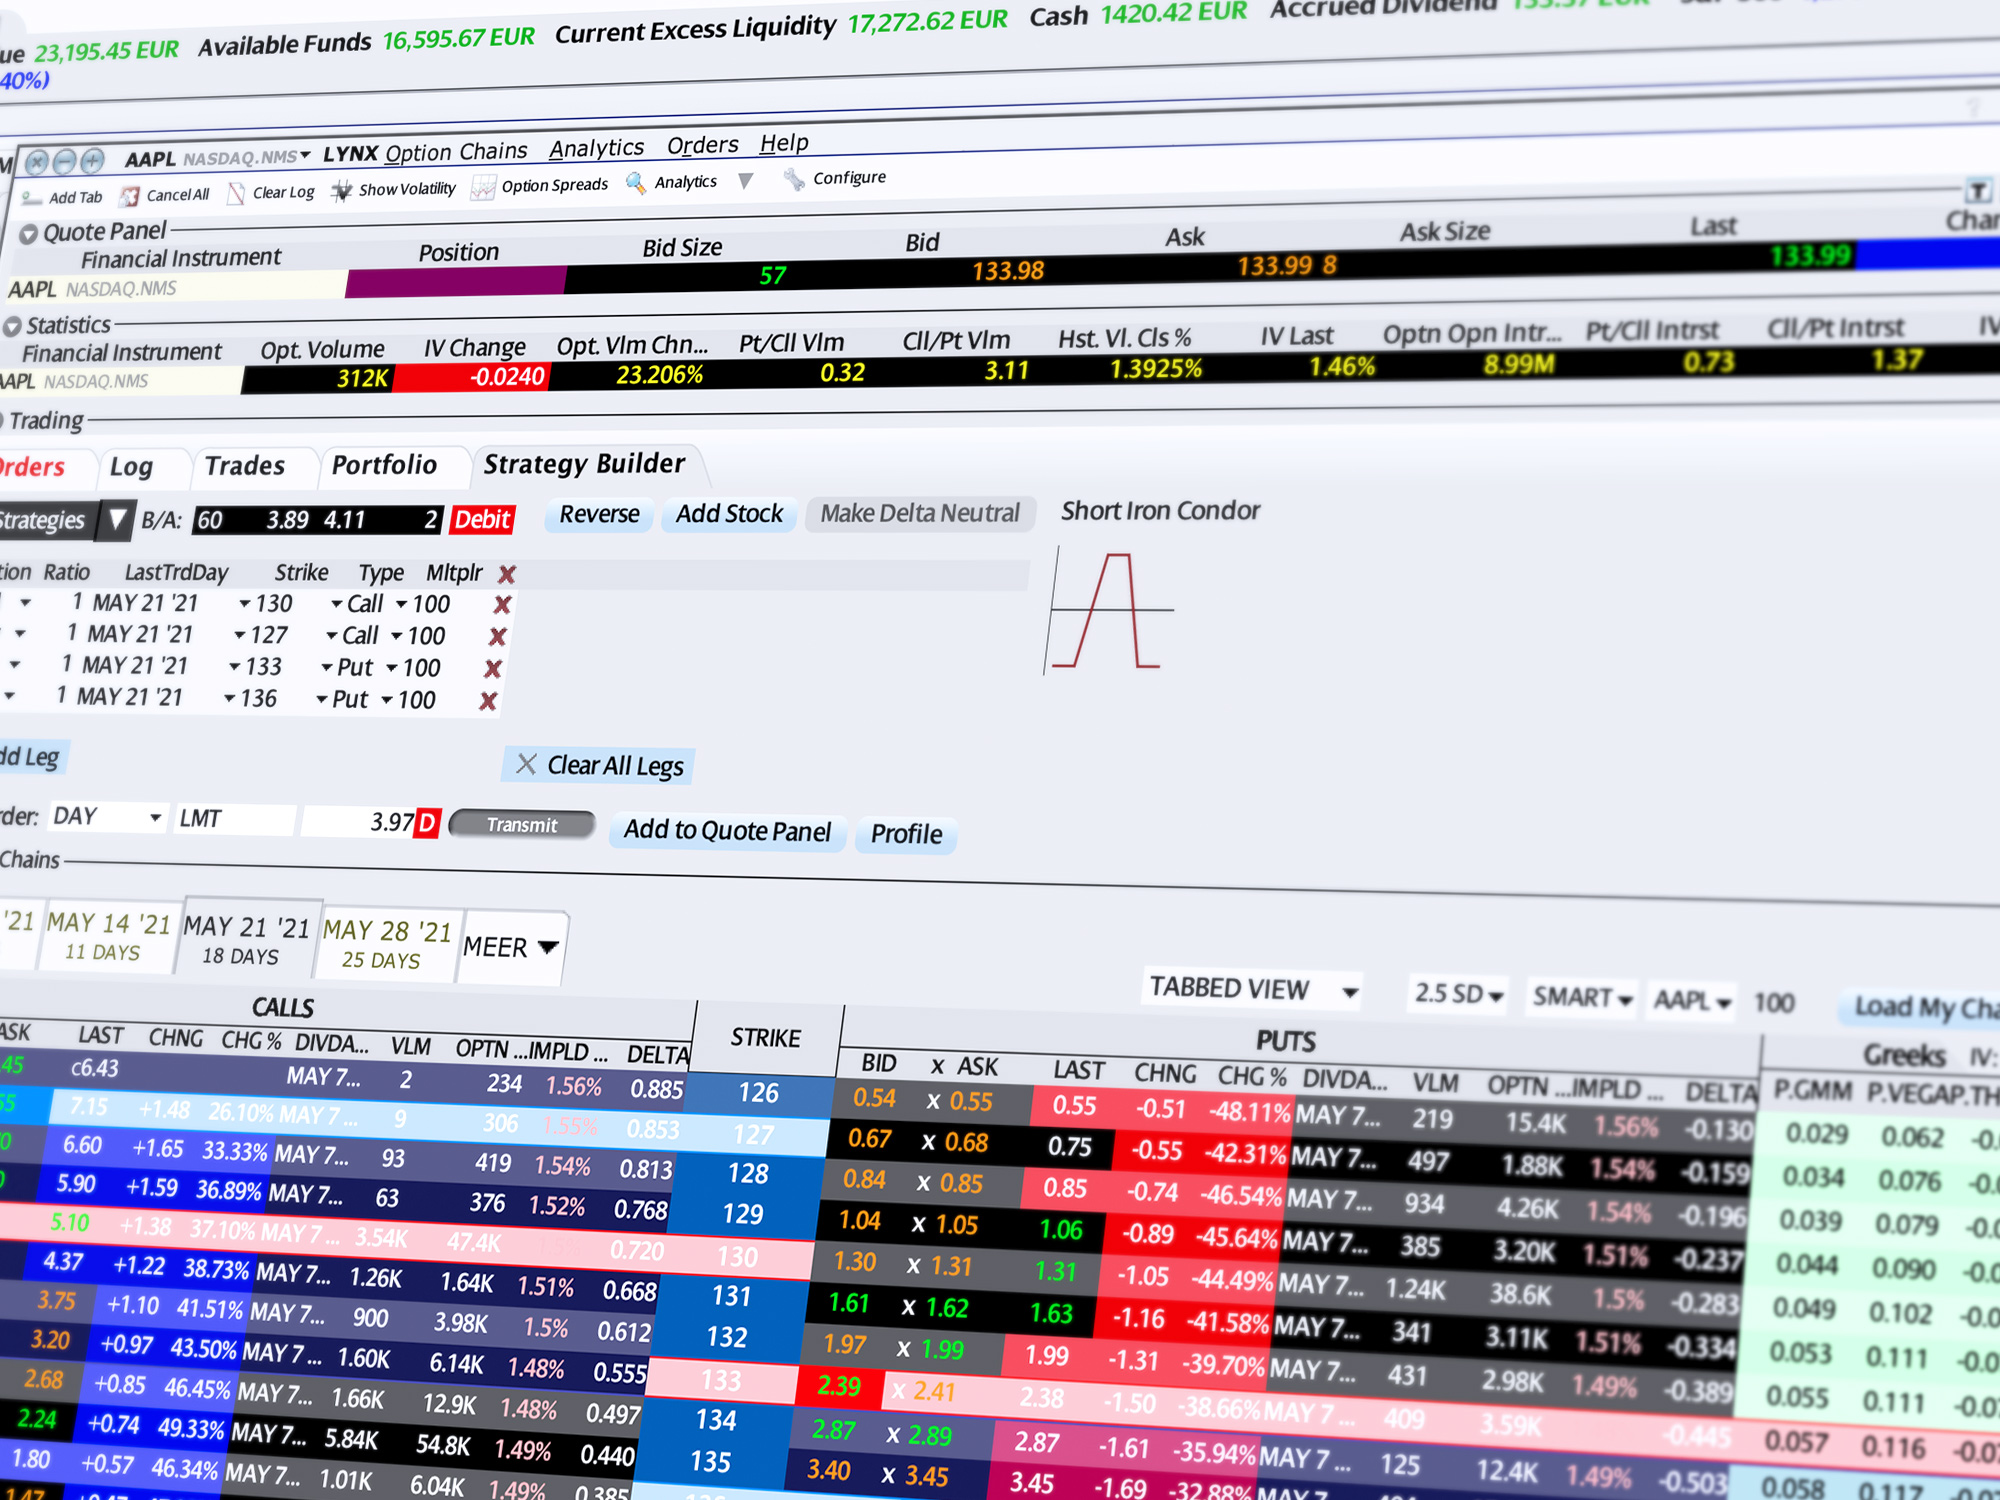Open the TABBED VIEW dropdown

tap(1351, 992)
